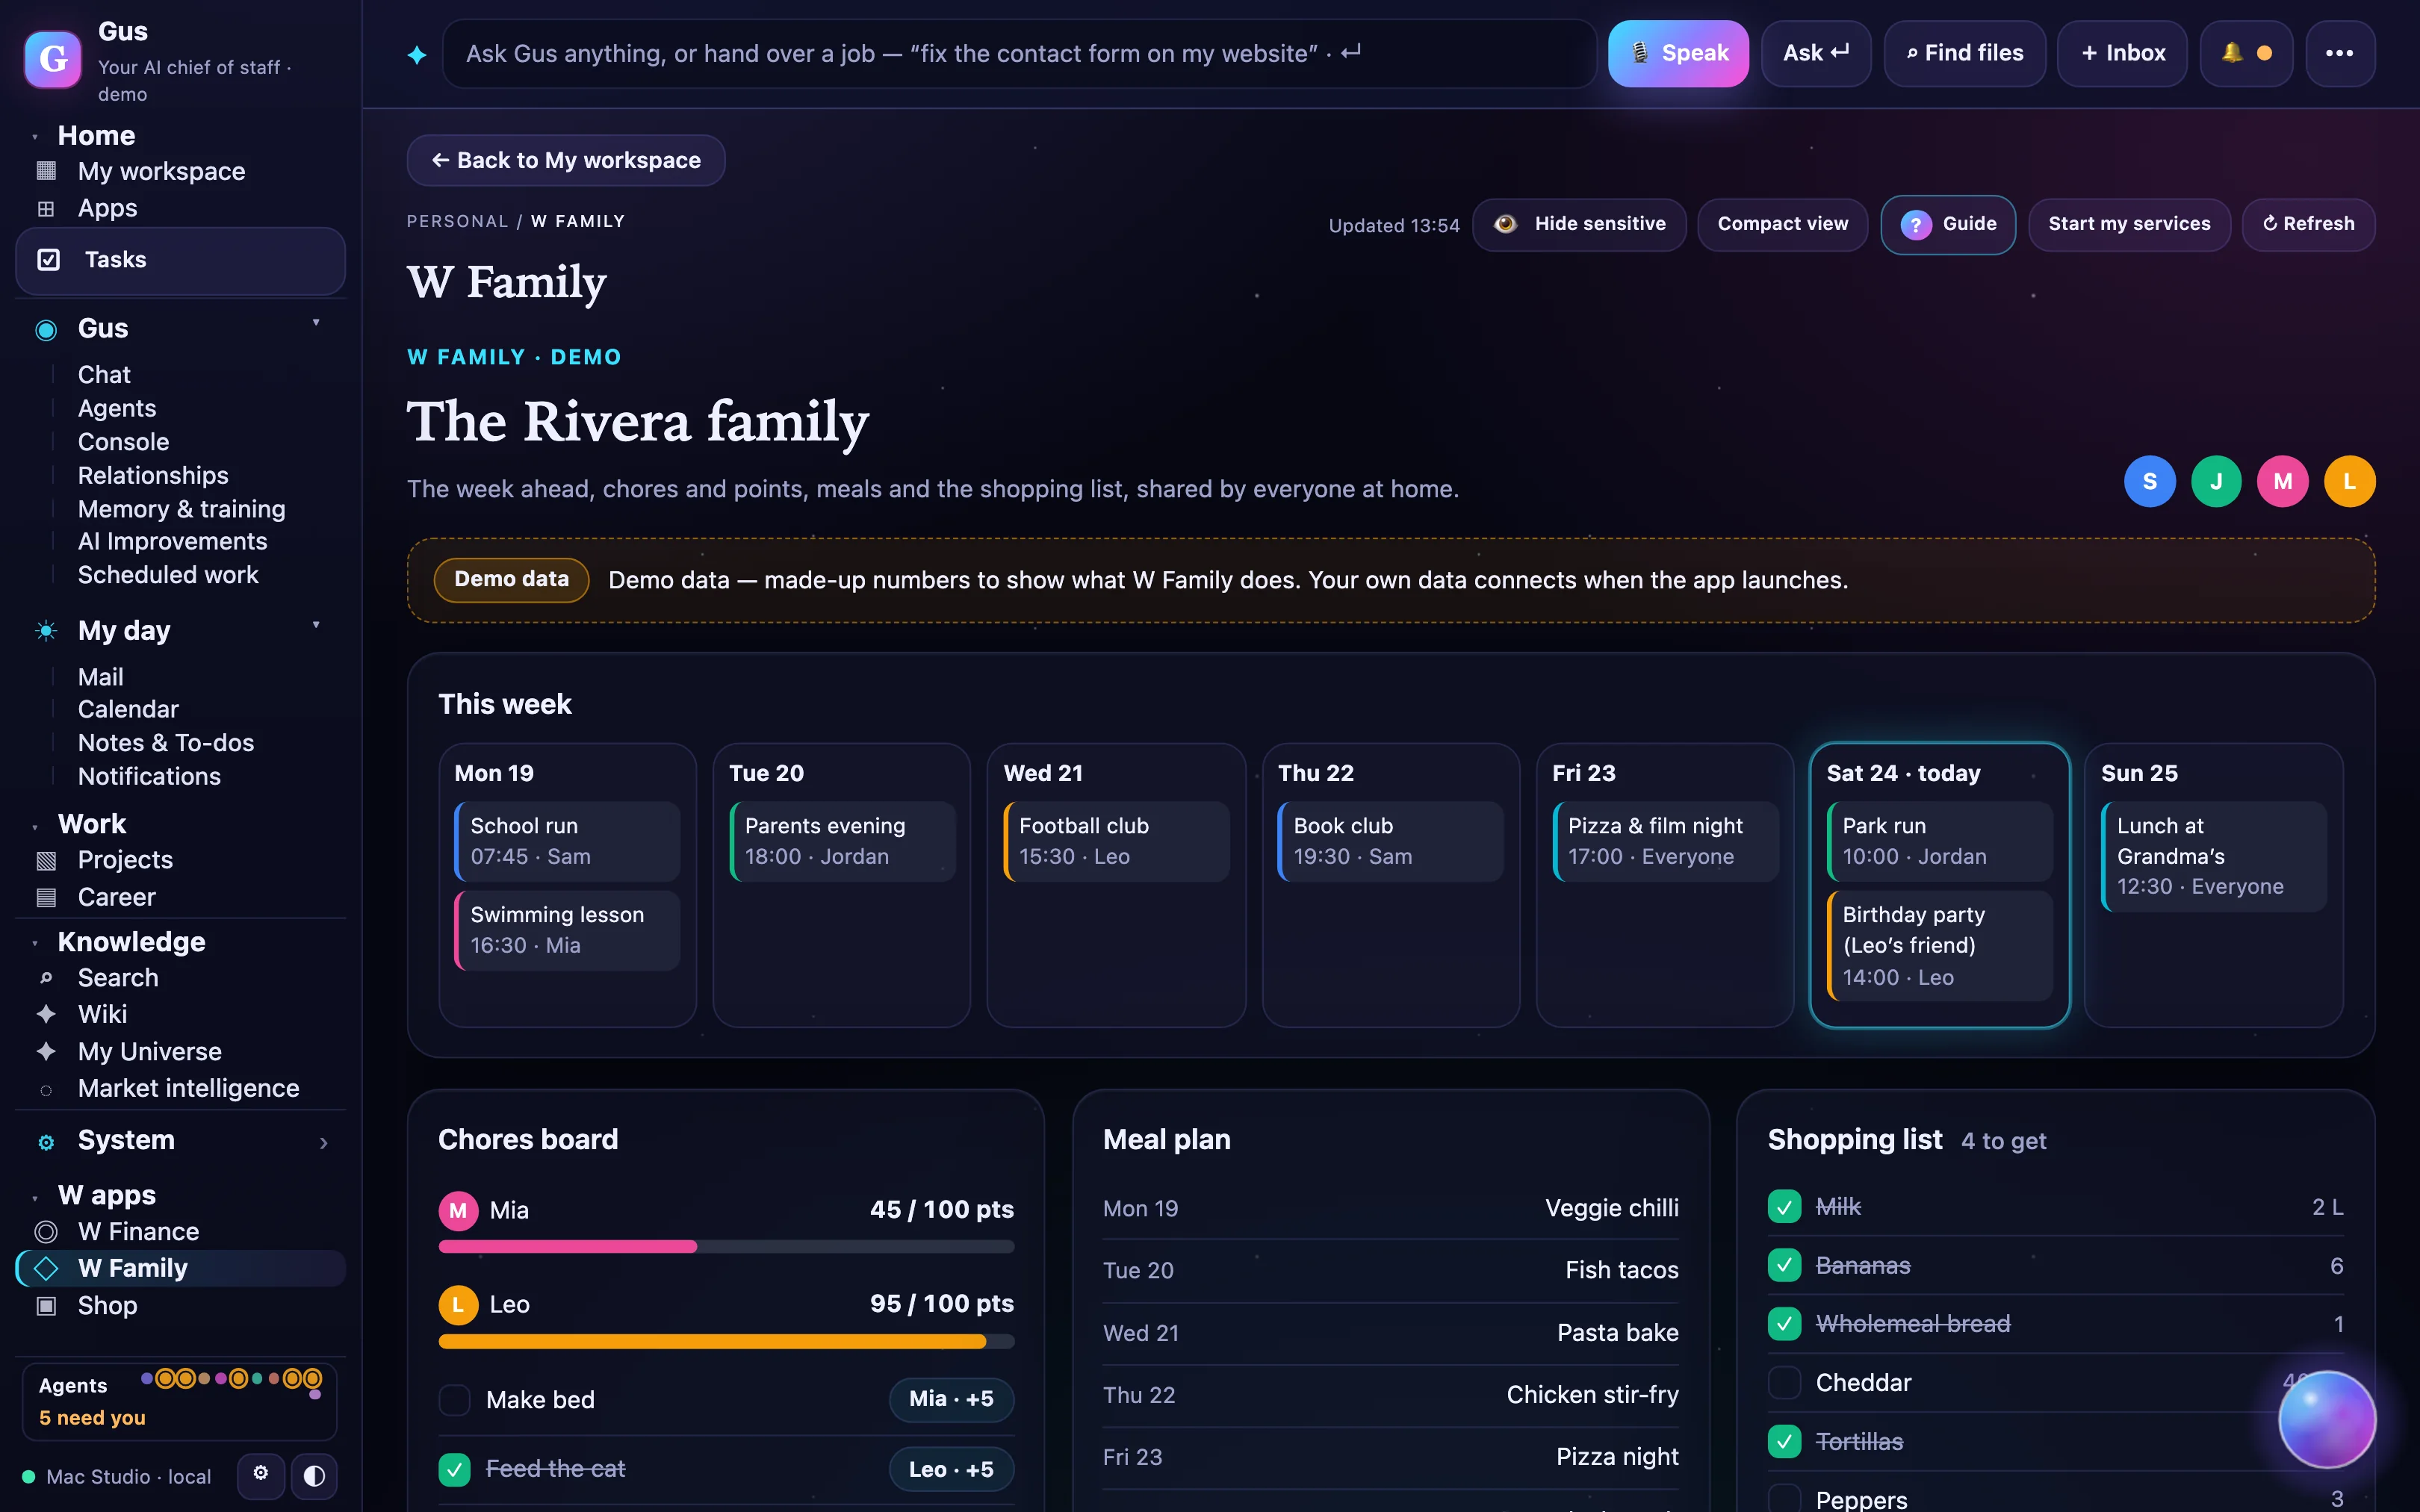2420x1512 pixels.
Task: Click the floating Gus orb
Action: [2326, 1419]
